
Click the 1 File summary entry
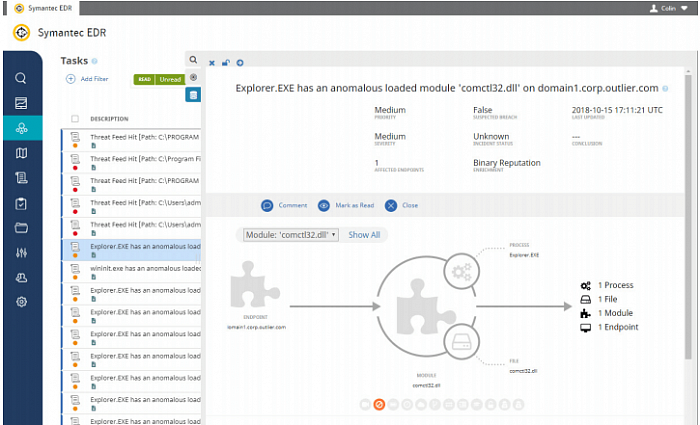599,299
